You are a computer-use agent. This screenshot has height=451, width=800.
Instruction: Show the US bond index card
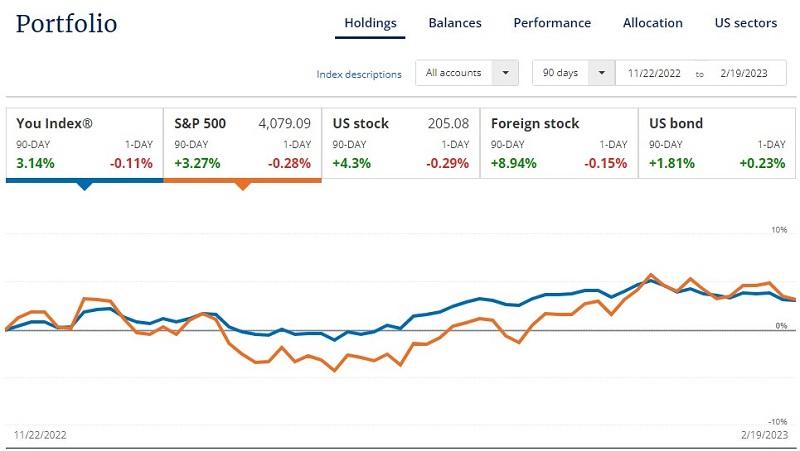[717, 143]
